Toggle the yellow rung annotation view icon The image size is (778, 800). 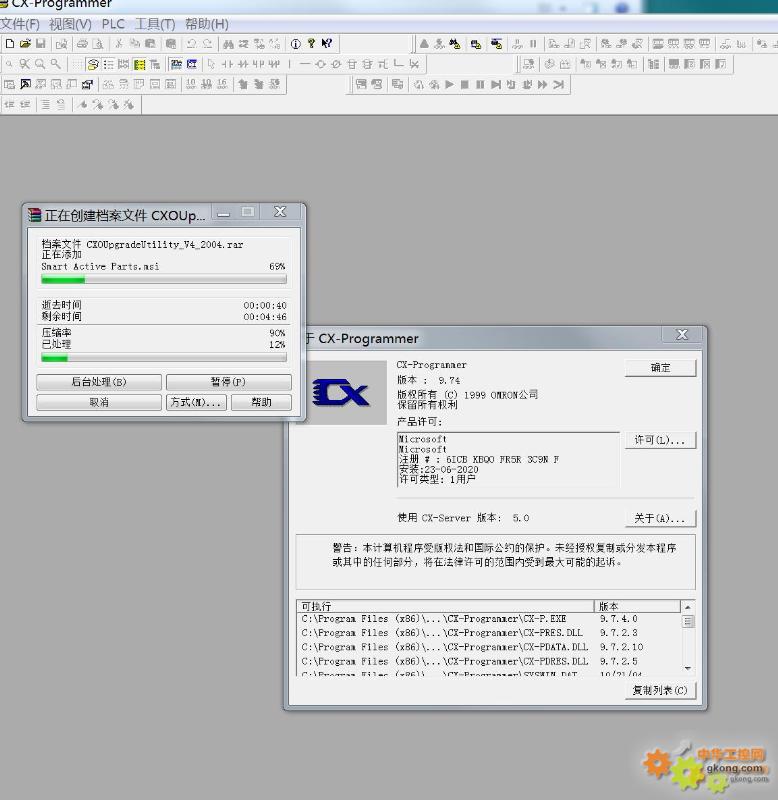tap(139, 64)
